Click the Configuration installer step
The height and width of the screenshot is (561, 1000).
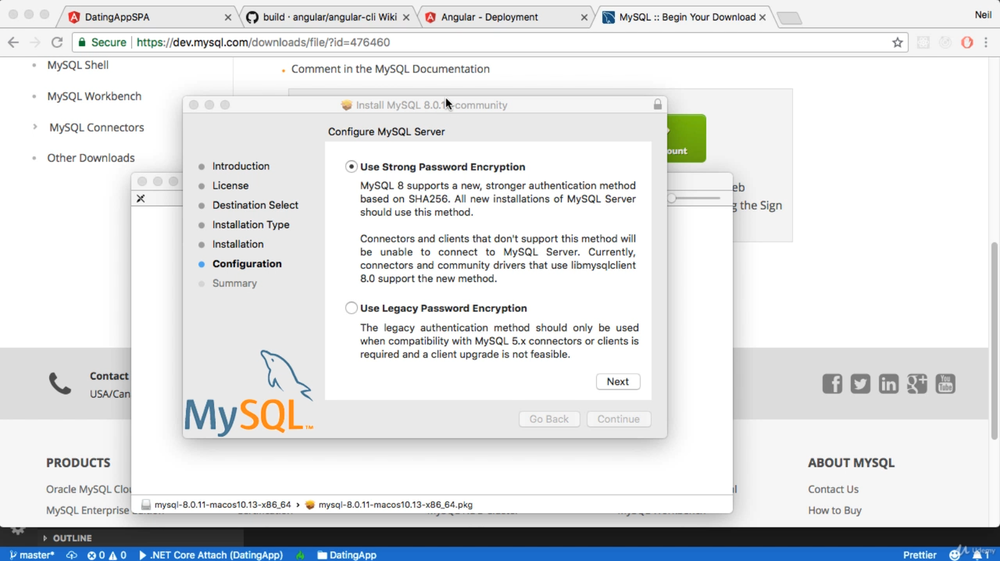pyautogui.click(x=247, y=264)
